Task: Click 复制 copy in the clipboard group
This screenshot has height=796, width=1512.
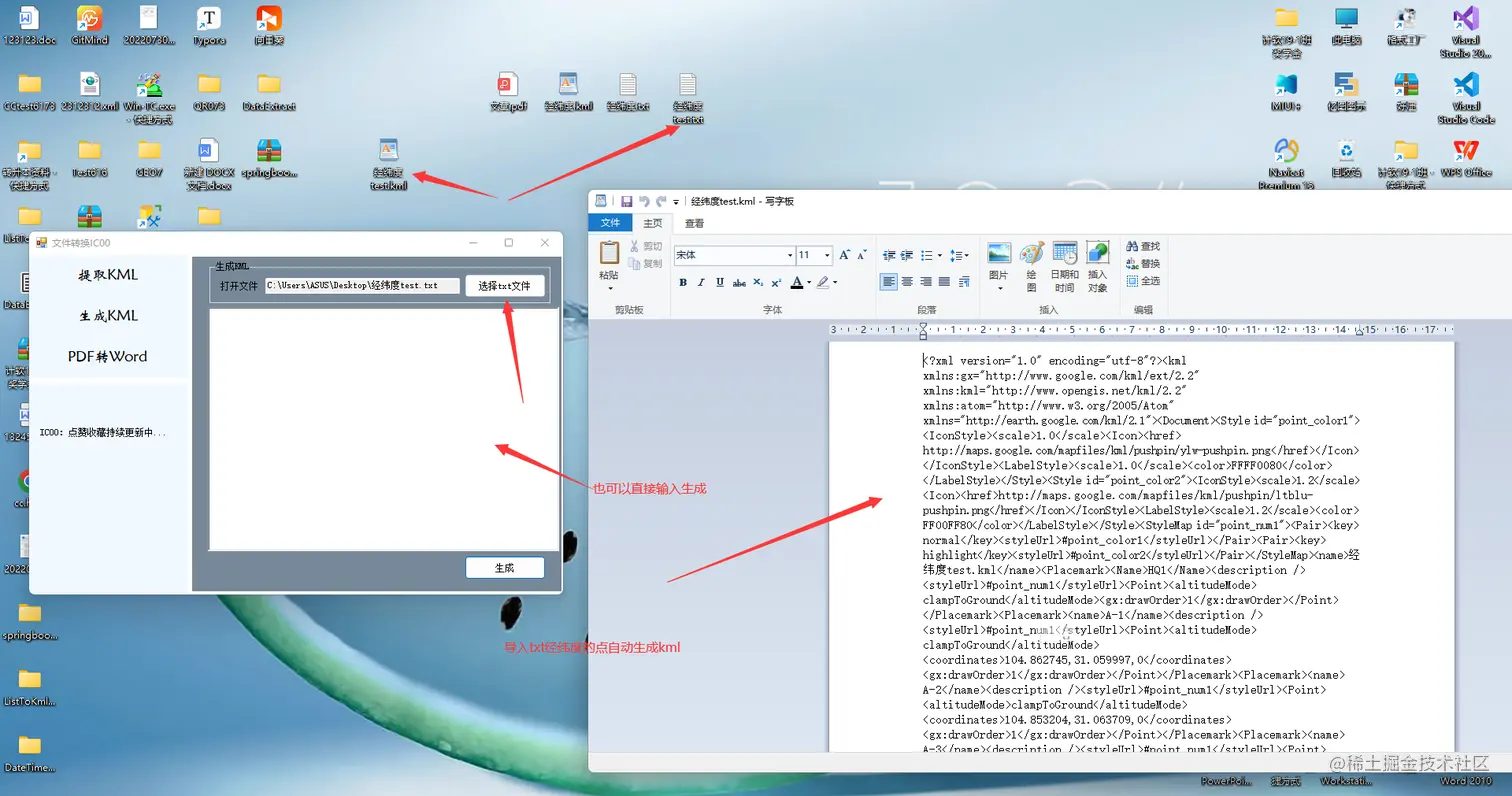Action: click(645, 264)
